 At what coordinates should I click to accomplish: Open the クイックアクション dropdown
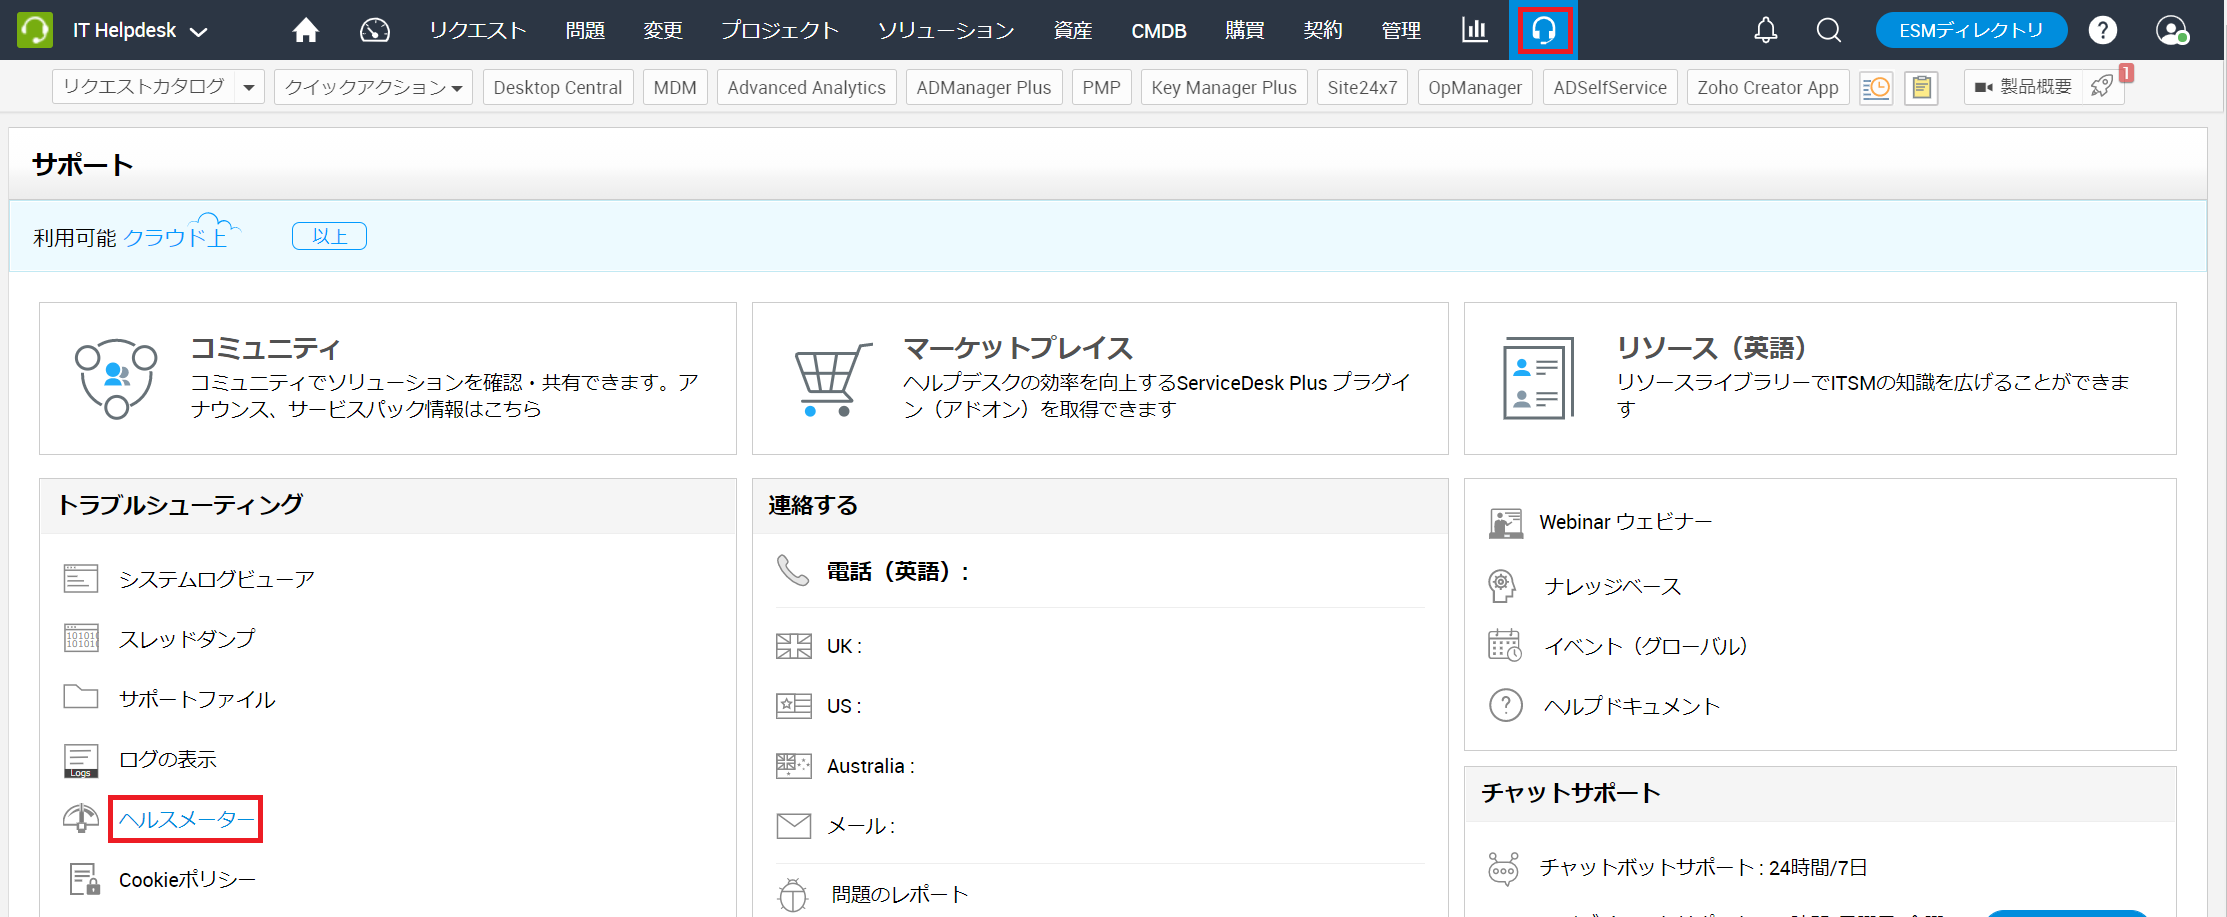(x=373, y=88)
